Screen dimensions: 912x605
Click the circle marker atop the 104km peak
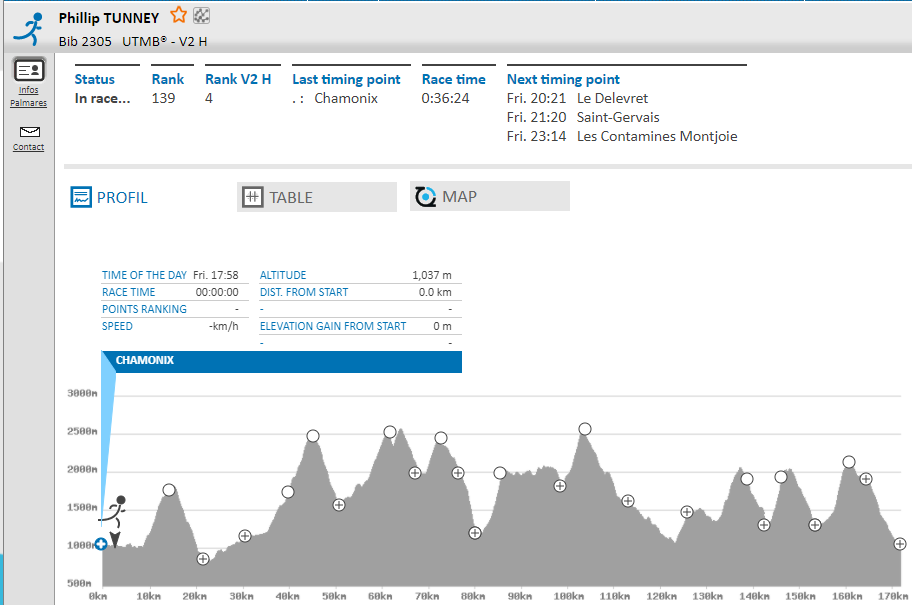(x=585, y=429)
